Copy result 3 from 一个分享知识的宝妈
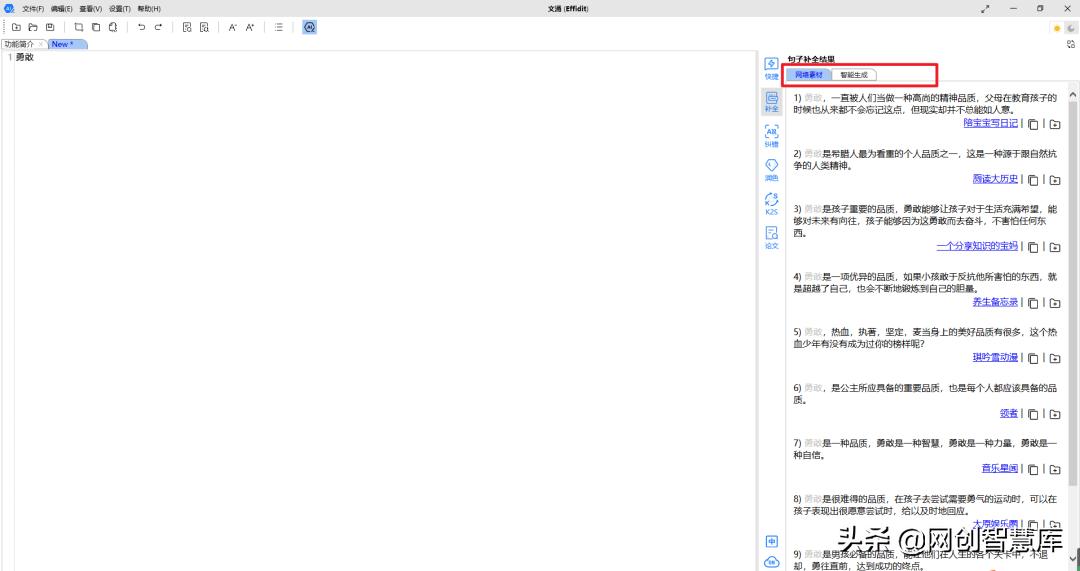The width and height of the screenshot is (1080, 571). [x=1033, y=247]
